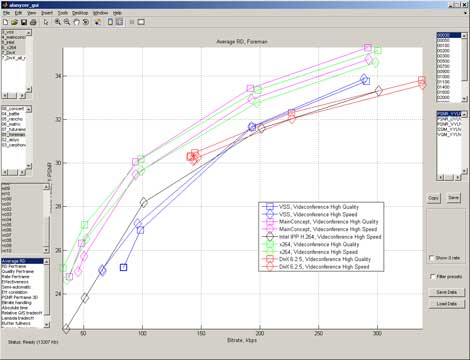Viewport: 470px width, 360px height.
Task: Select the highlighted foreman sequence entry
Action: click(14, 134)
